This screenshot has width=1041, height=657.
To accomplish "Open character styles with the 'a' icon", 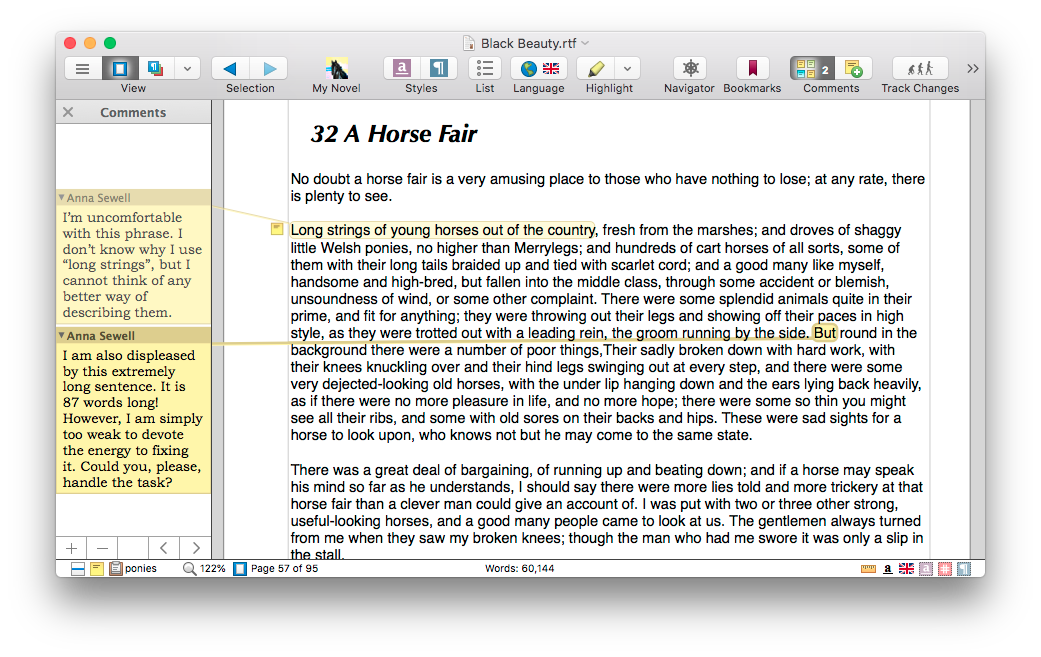I will pyautogui.click(x=402, y=68).
